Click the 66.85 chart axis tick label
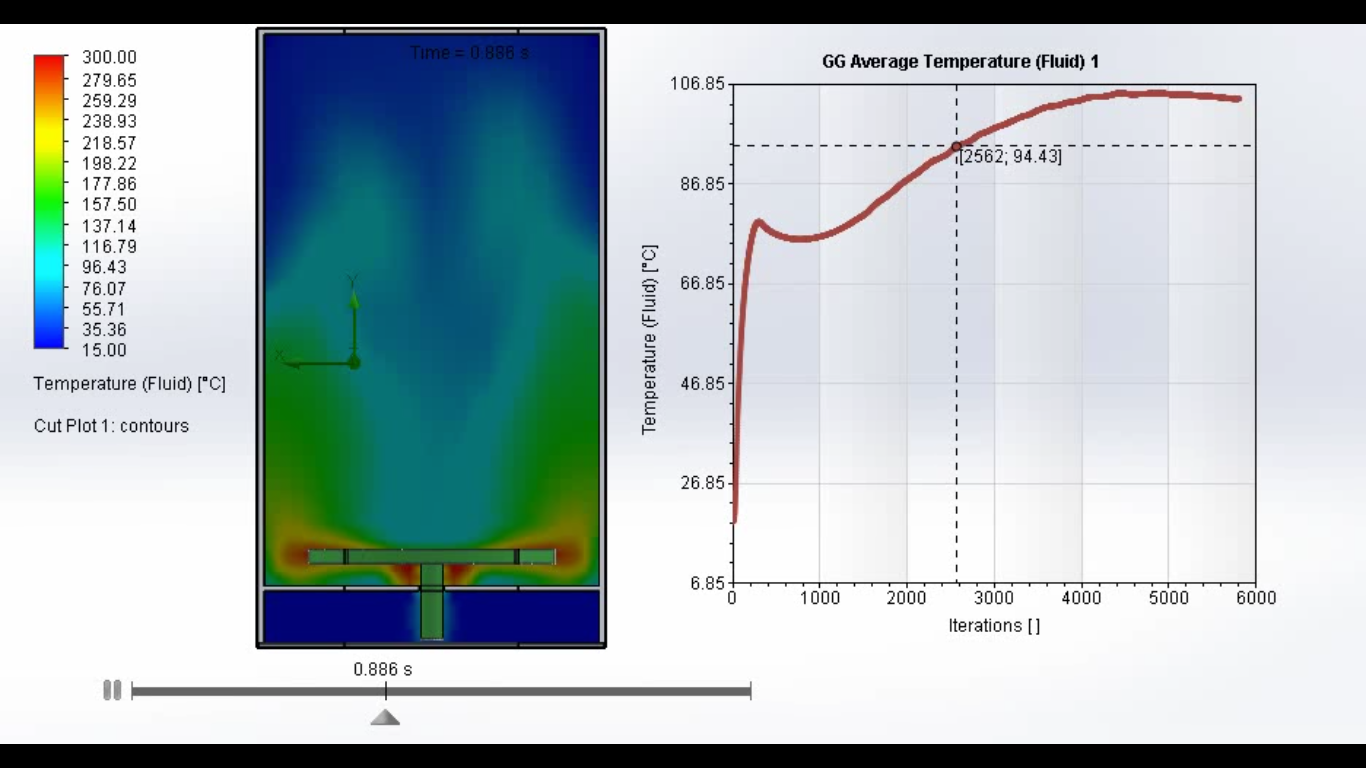The height and width of the screenshot is (768, 1366). (701, 284)
